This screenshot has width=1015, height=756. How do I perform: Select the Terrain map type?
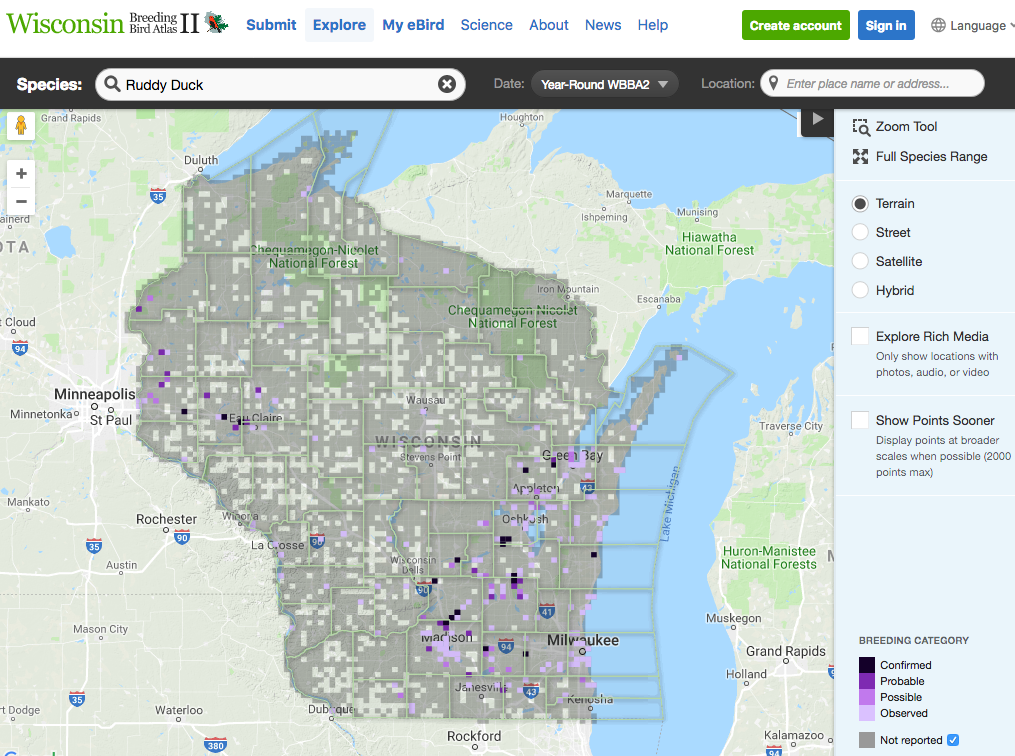point(860,204)
